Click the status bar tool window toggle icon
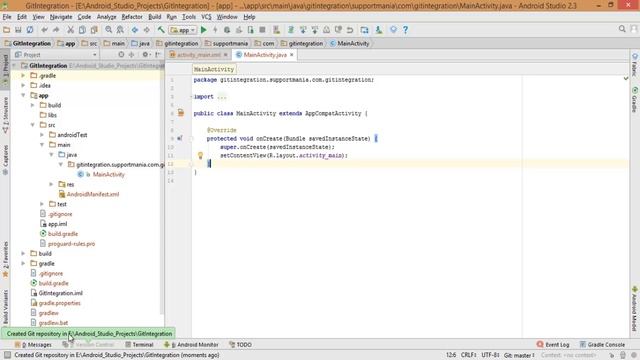The width and height of the screenshot is (640, 360). [7, 355]
